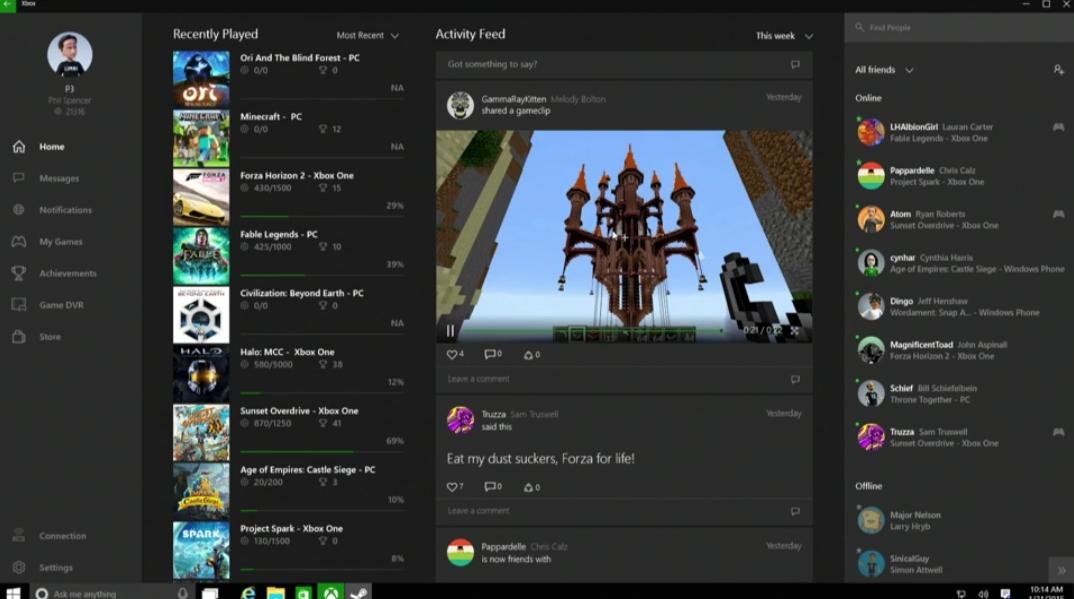Open Xbox app Settings gear
This screenshot has width=1074, height=599.
tap(55, 567)
